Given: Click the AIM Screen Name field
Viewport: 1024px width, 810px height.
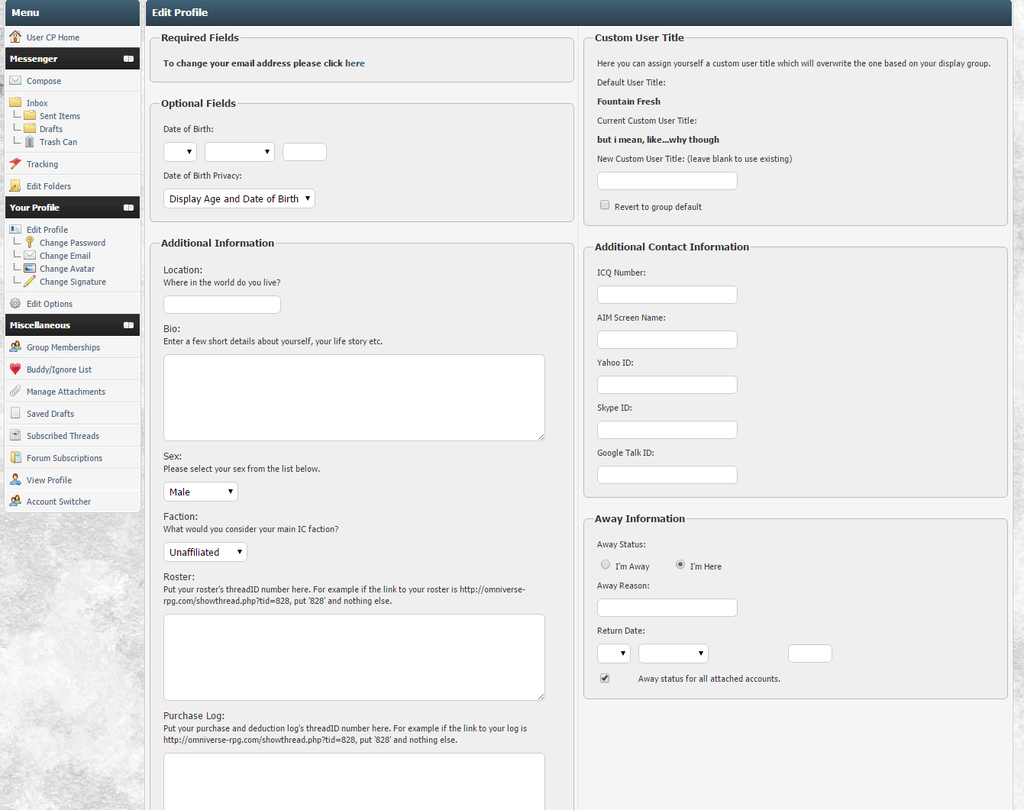Looking at the screenshot, I should tap(667, 340).
